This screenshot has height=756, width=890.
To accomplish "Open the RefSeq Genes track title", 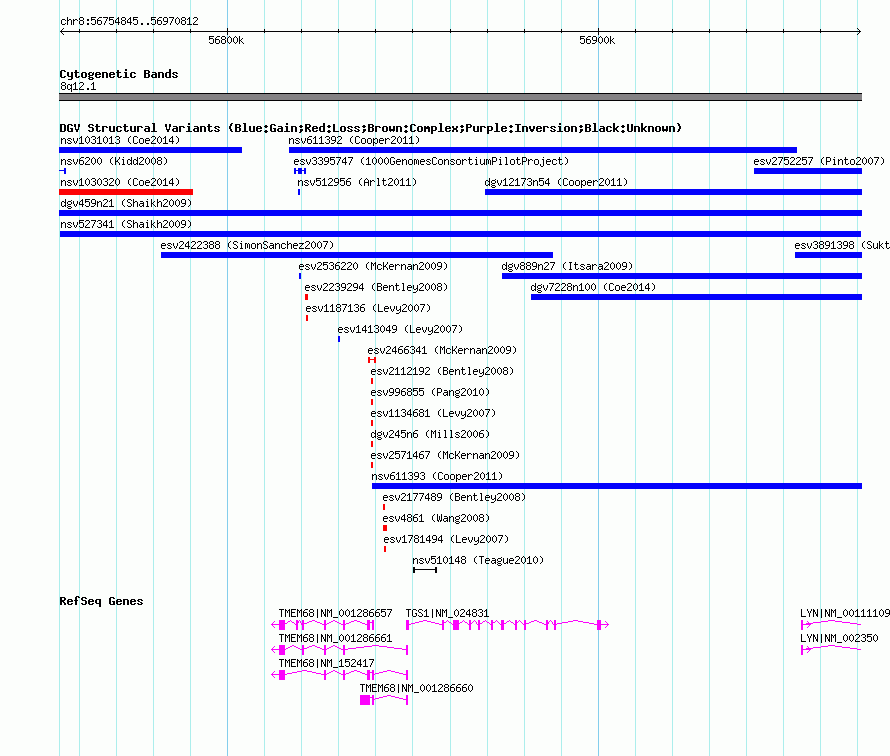I will coord(101,601).
